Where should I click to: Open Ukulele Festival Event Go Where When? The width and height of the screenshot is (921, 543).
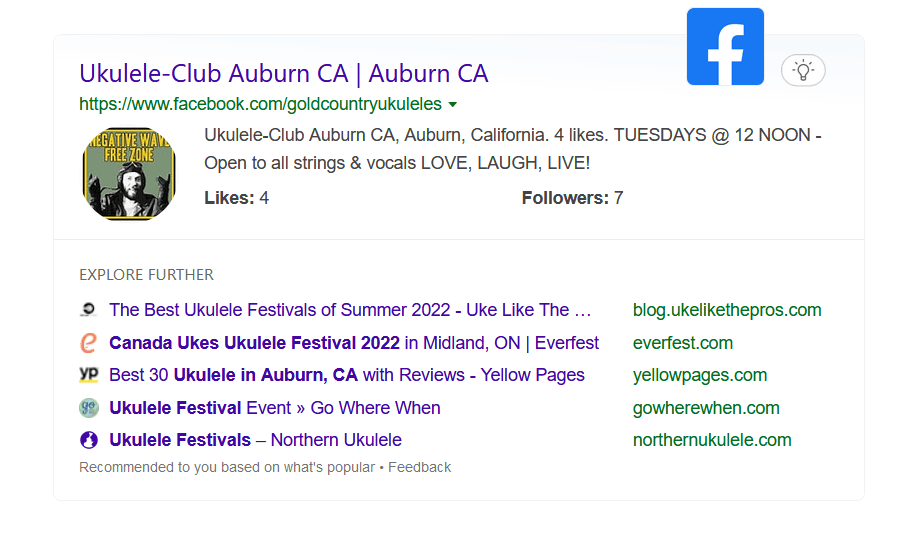point(275,408)
